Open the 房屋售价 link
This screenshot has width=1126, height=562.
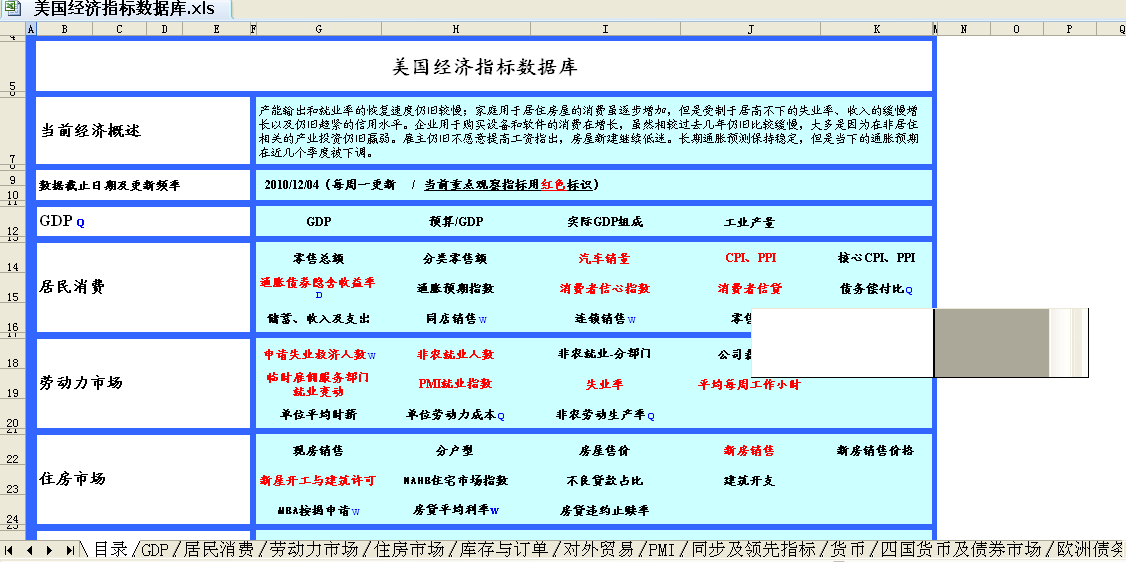point(605,451)
